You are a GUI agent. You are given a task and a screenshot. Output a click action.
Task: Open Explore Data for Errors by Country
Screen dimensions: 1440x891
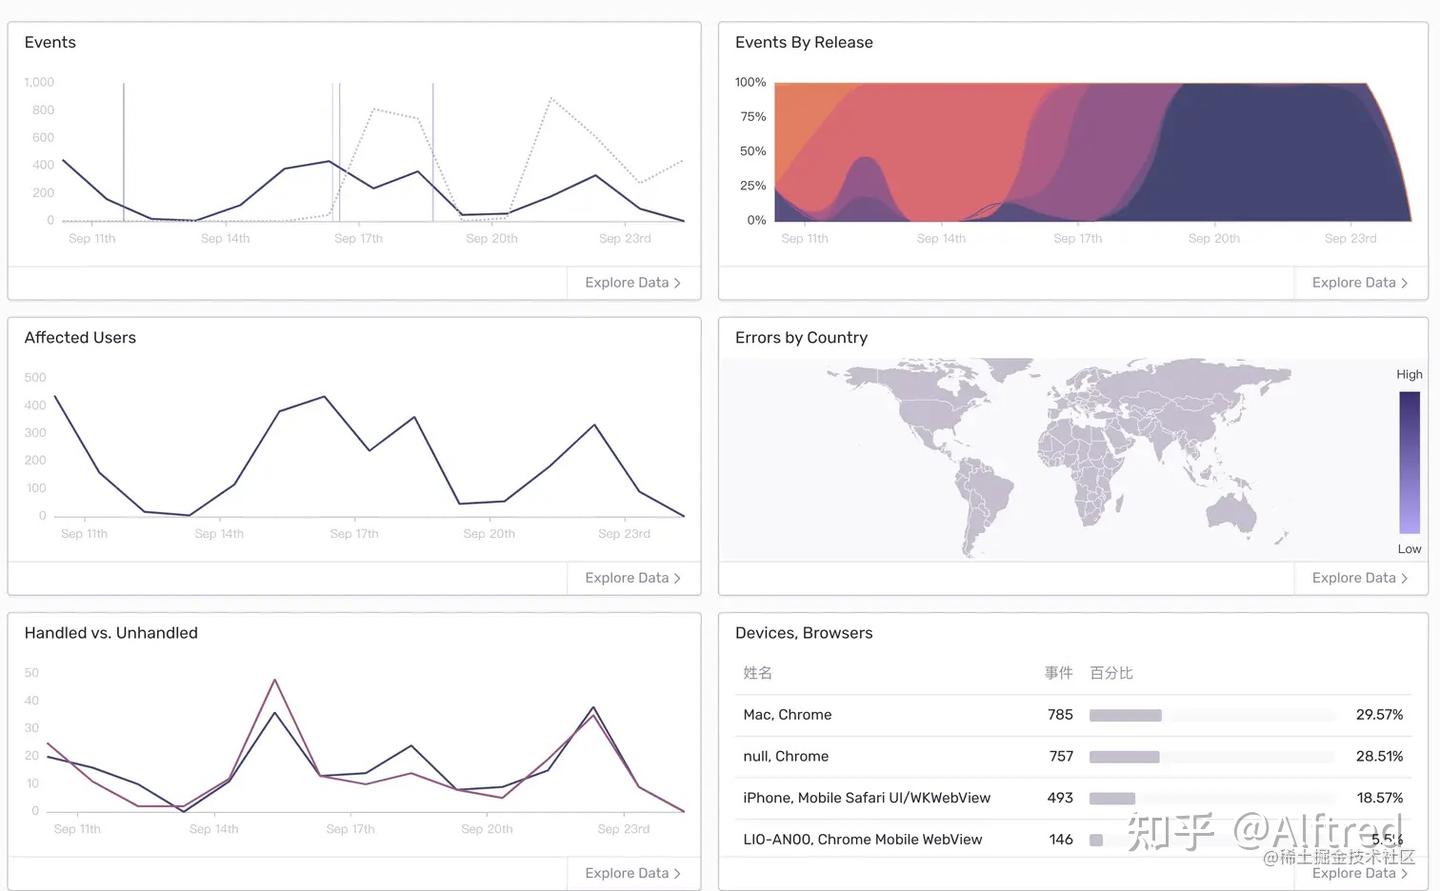1354,578
